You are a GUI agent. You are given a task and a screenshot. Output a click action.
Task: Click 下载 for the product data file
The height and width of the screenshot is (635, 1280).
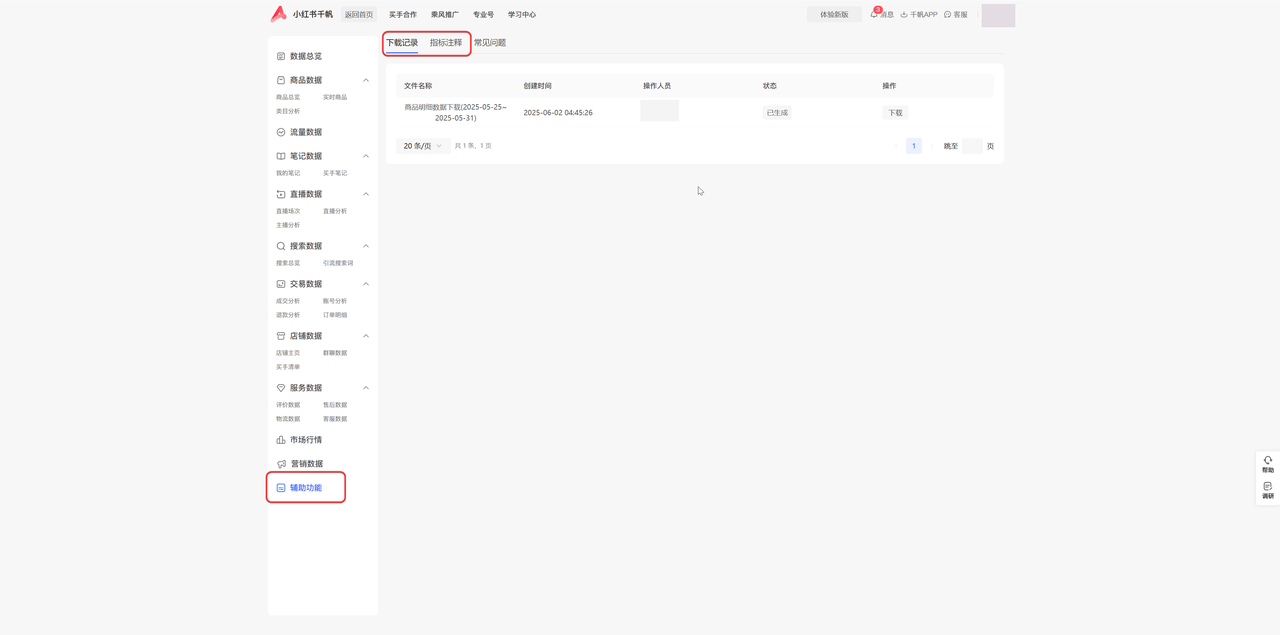[x=895, y=113]
